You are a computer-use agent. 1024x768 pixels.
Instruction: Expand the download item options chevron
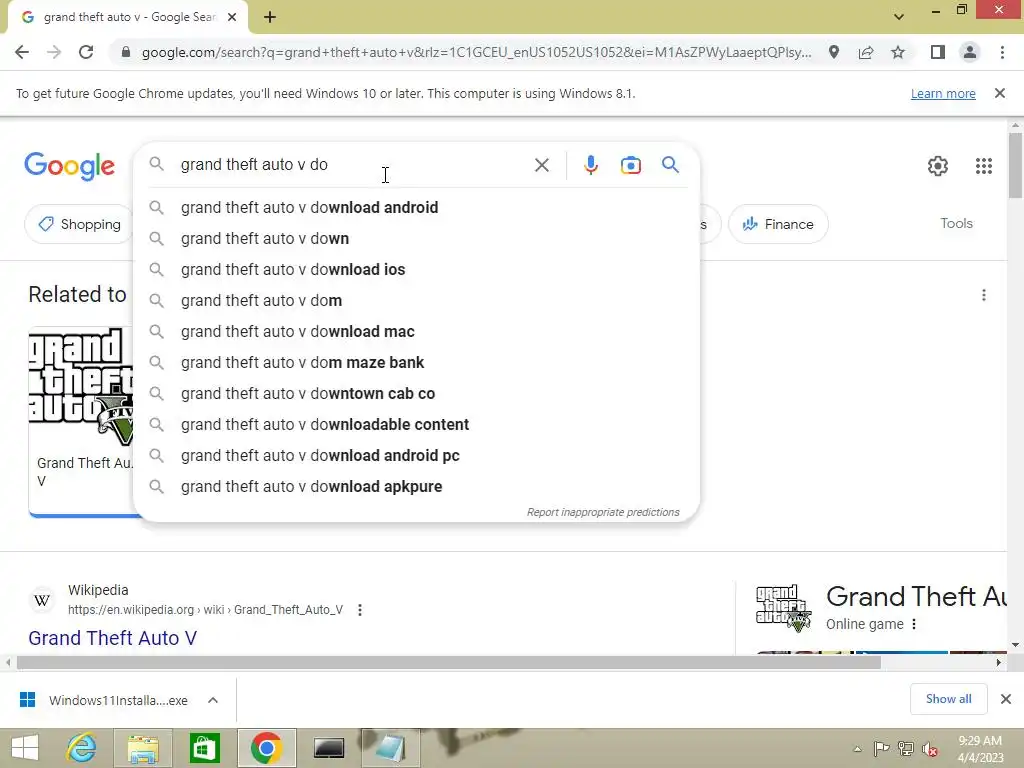[x=213, y=700]
